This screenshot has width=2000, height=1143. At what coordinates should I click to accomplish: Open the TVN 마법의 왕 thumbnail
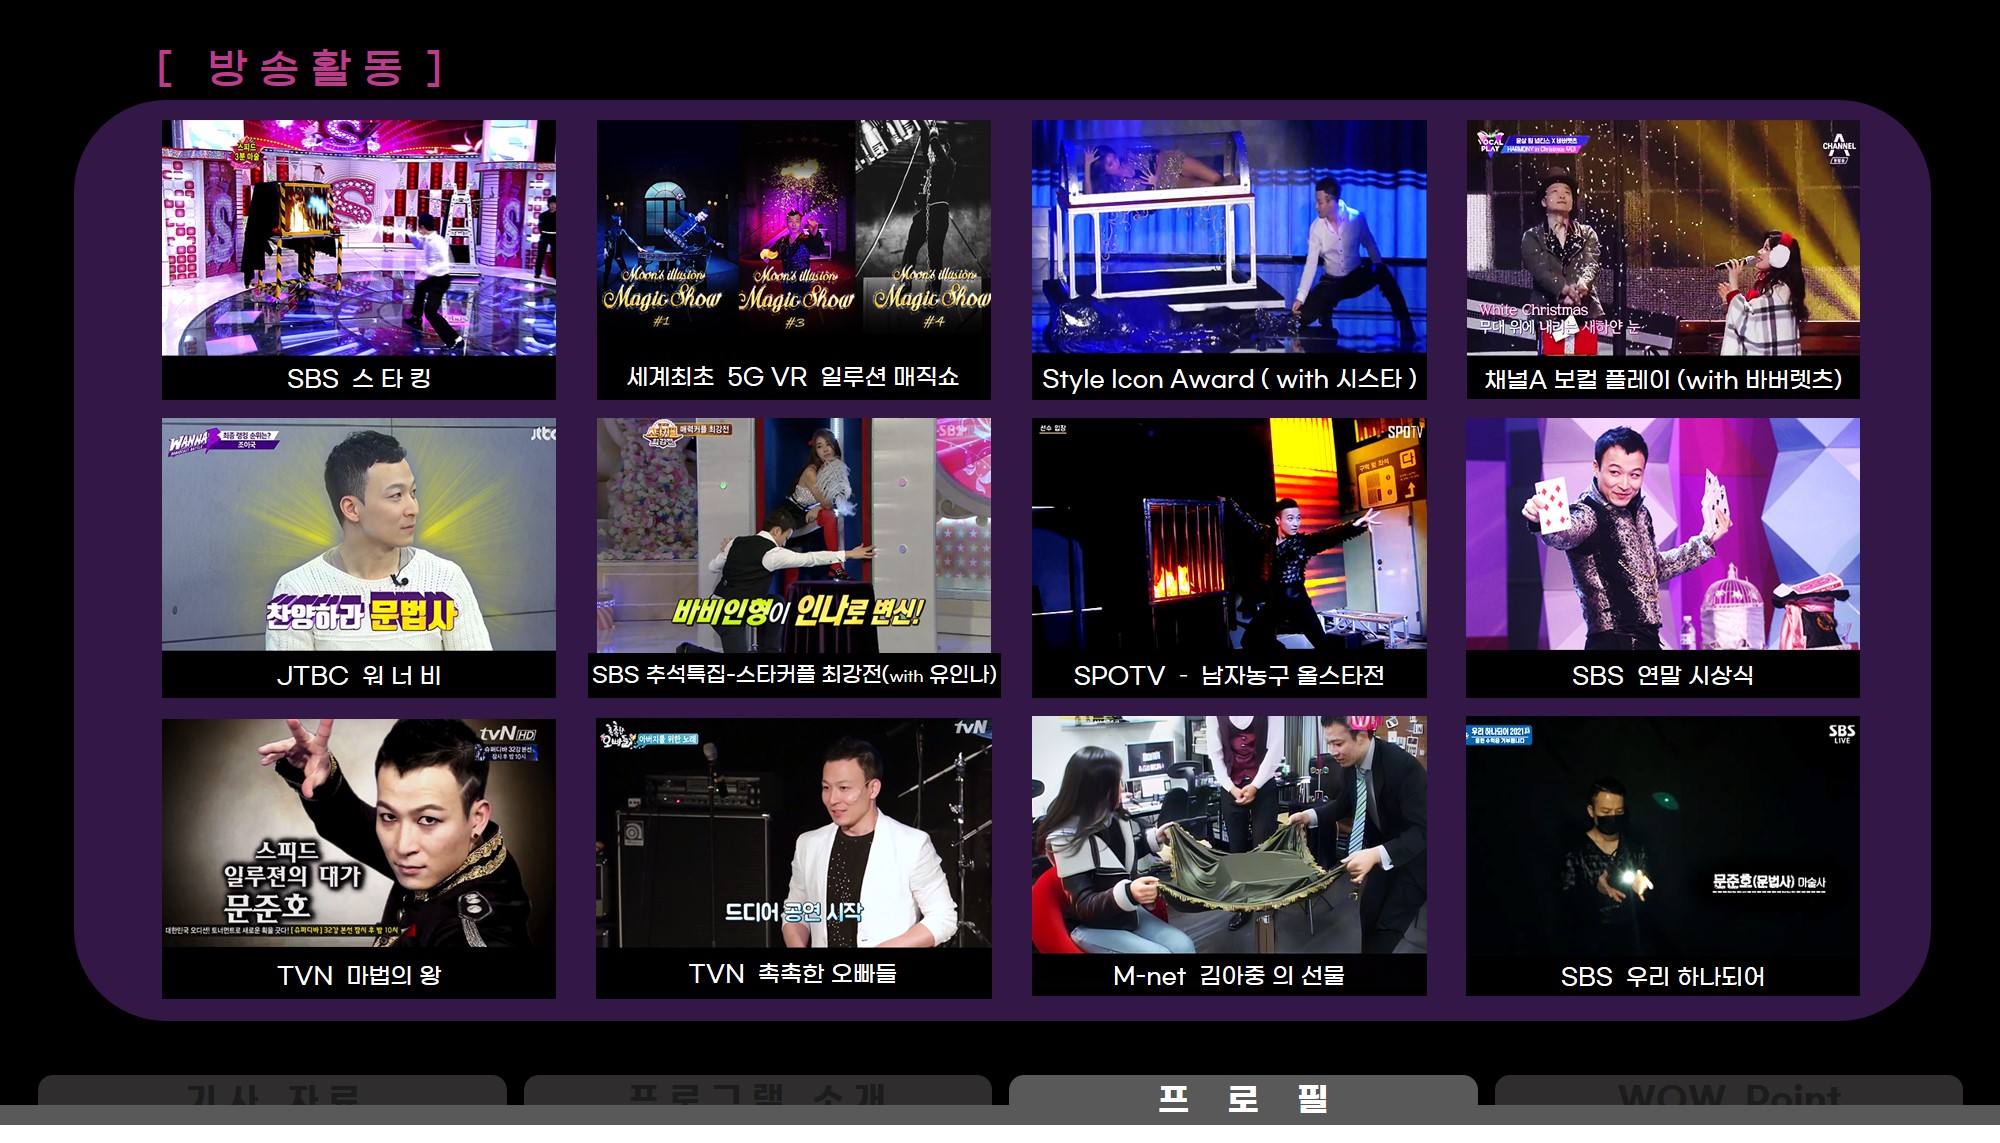[358, 833]
